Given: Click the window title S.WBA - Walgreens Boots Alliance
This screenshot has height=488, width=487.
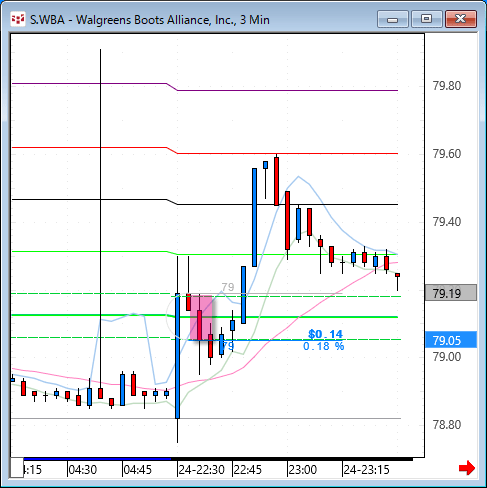Looking at the screenshot, I should point(150,20).
